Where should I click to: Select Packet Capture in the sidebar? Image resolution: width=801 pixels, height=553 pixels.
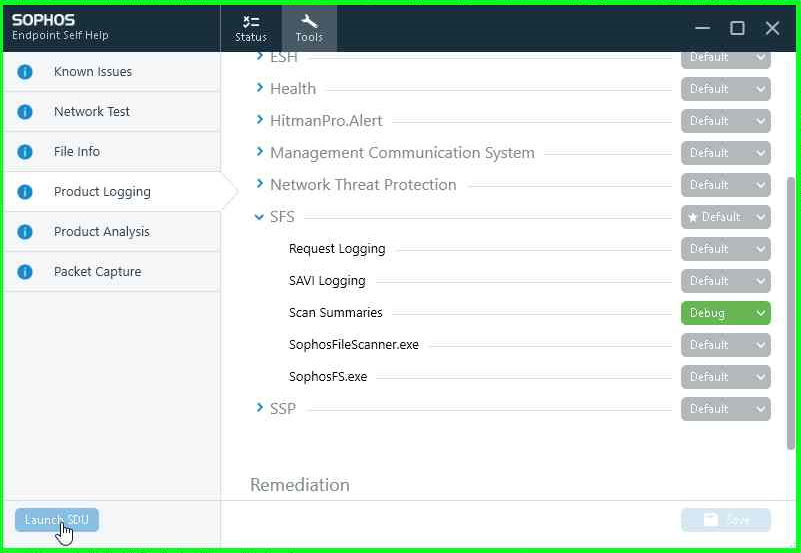point(97,272)
